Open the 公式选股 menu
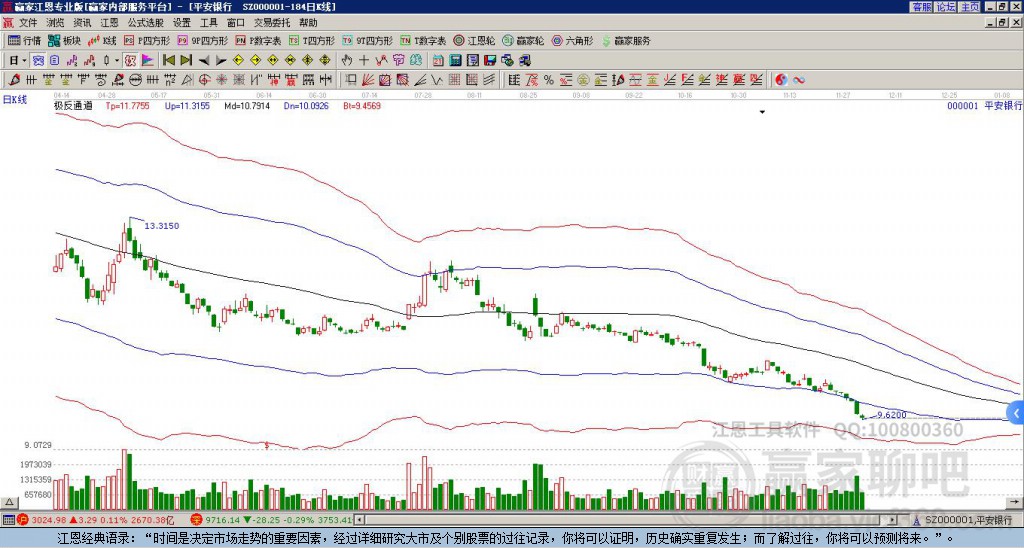This screenshot has height=548, width=1024. coord(146,23)
